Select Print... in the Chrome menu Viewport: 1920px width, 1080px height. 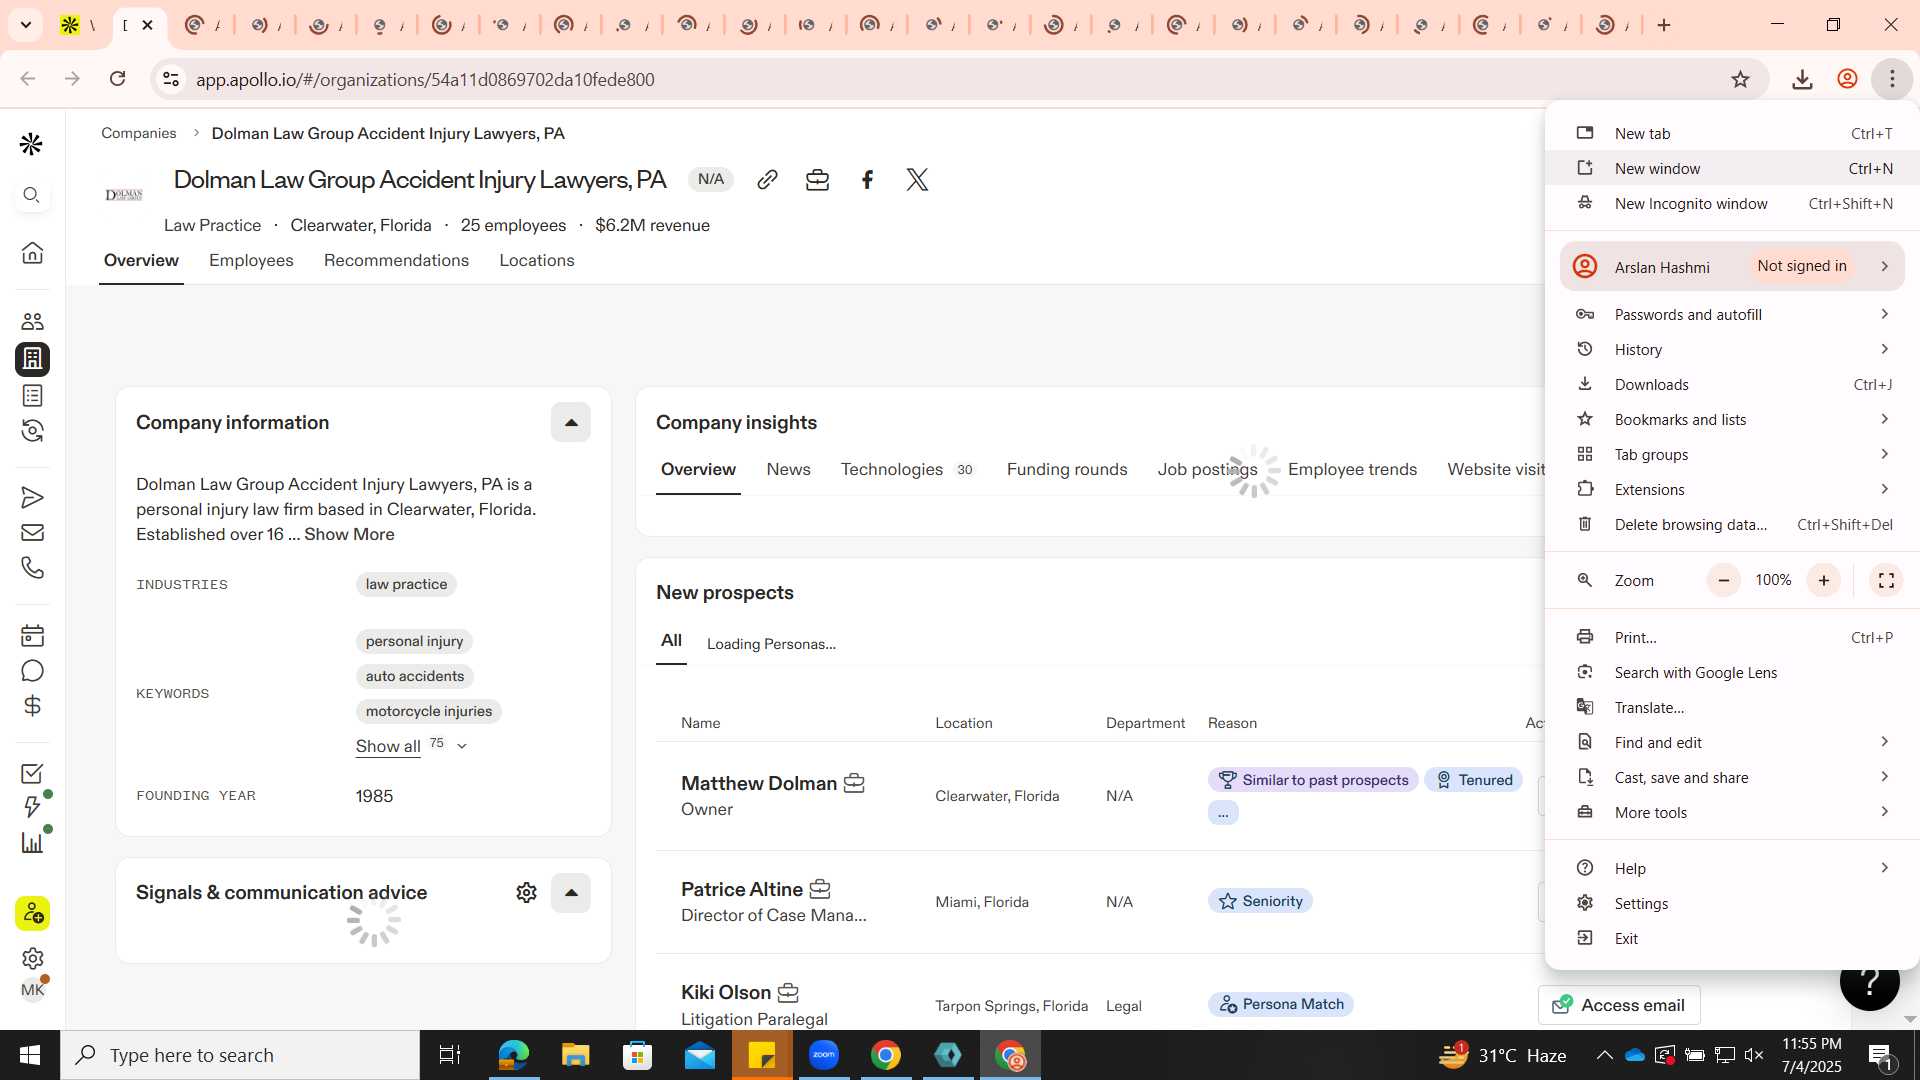click(x=1732, y=637)
